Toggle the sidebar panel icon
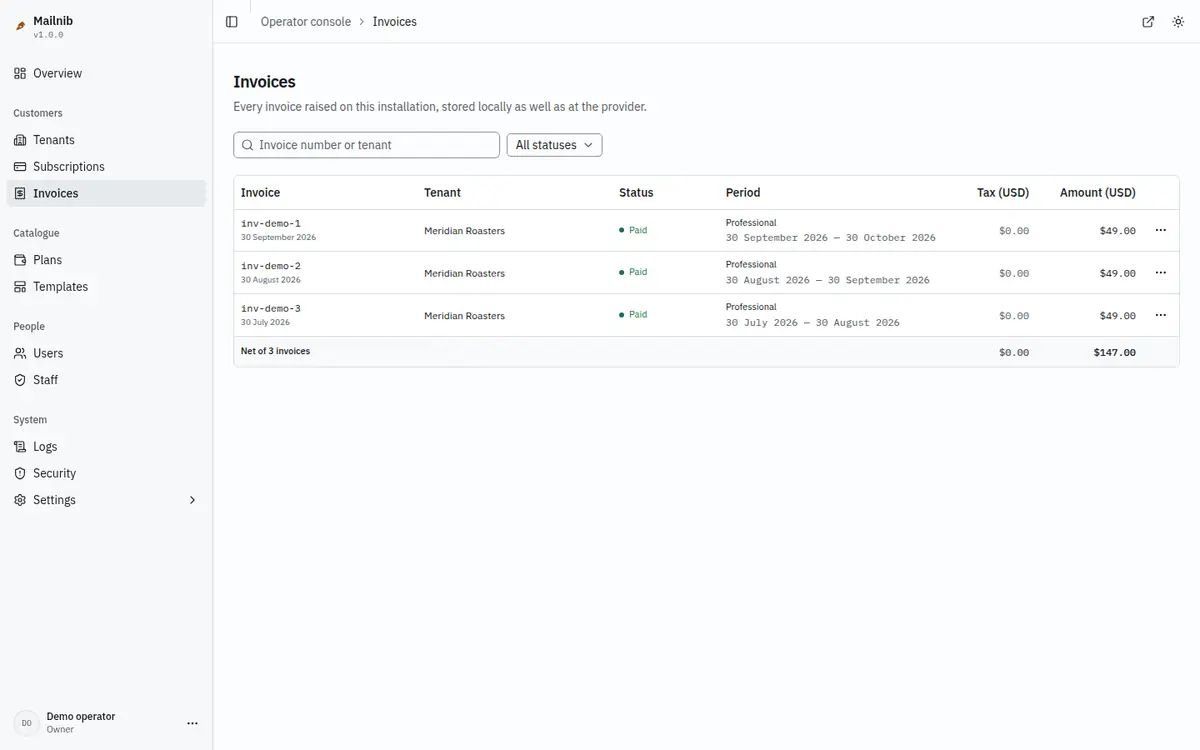This screenshot has width=1200, height=750. [x=232, y=22]
